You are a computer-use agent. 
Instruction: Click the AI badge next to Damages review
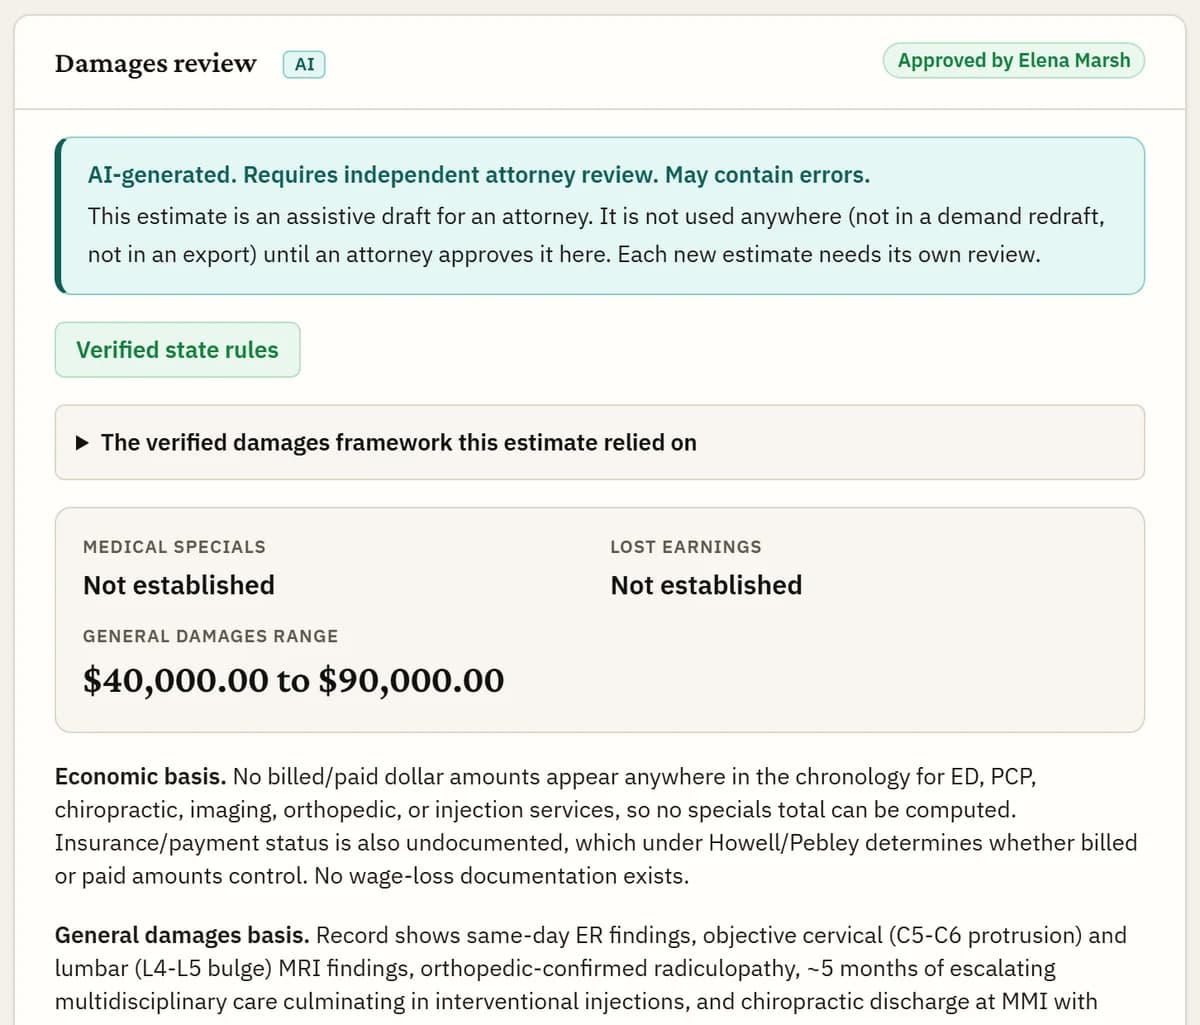[304, 65]
